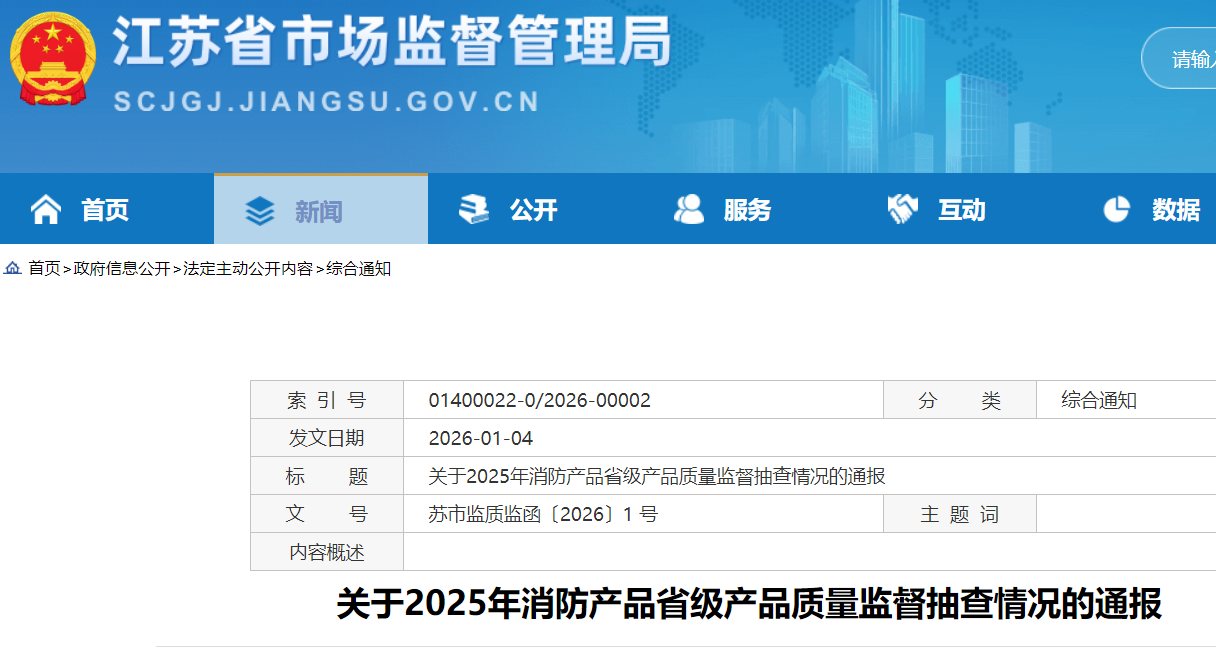This screenshot has width=1216, height=660.
Task: Click into the search input box
Action: [1190, 59]
